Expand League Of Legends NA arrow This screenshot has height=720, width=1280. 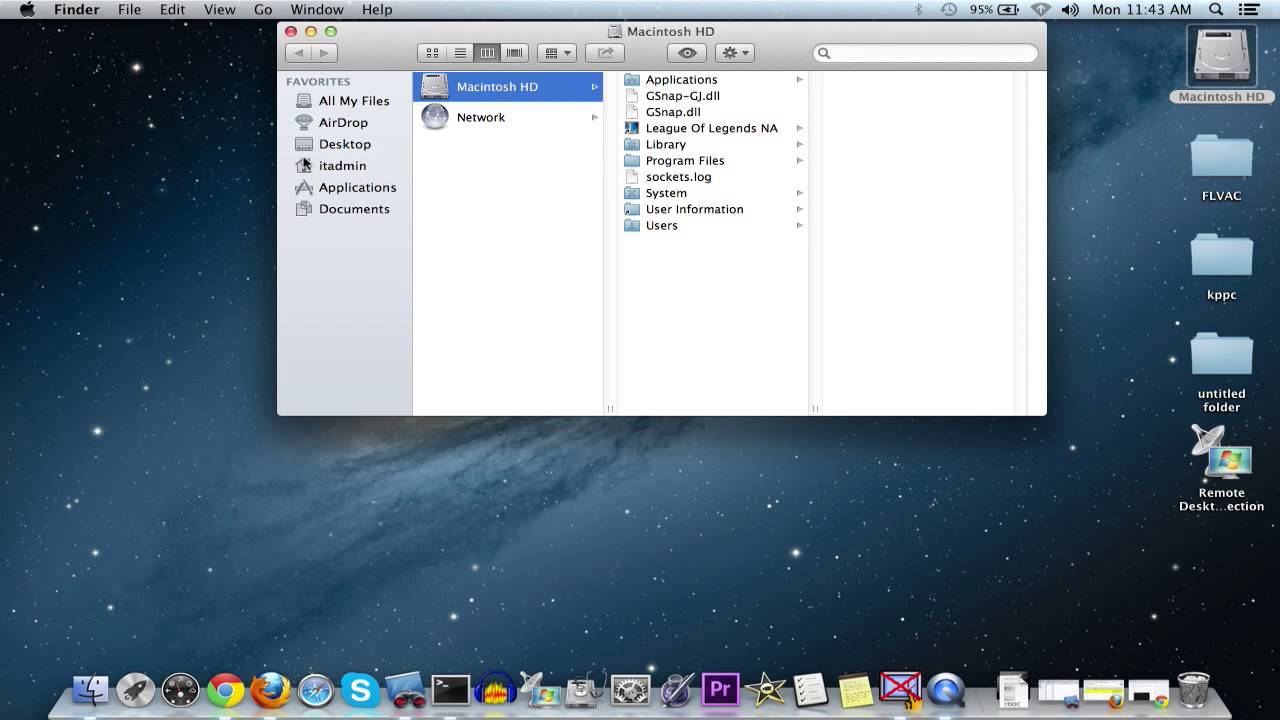pos(800,128)
